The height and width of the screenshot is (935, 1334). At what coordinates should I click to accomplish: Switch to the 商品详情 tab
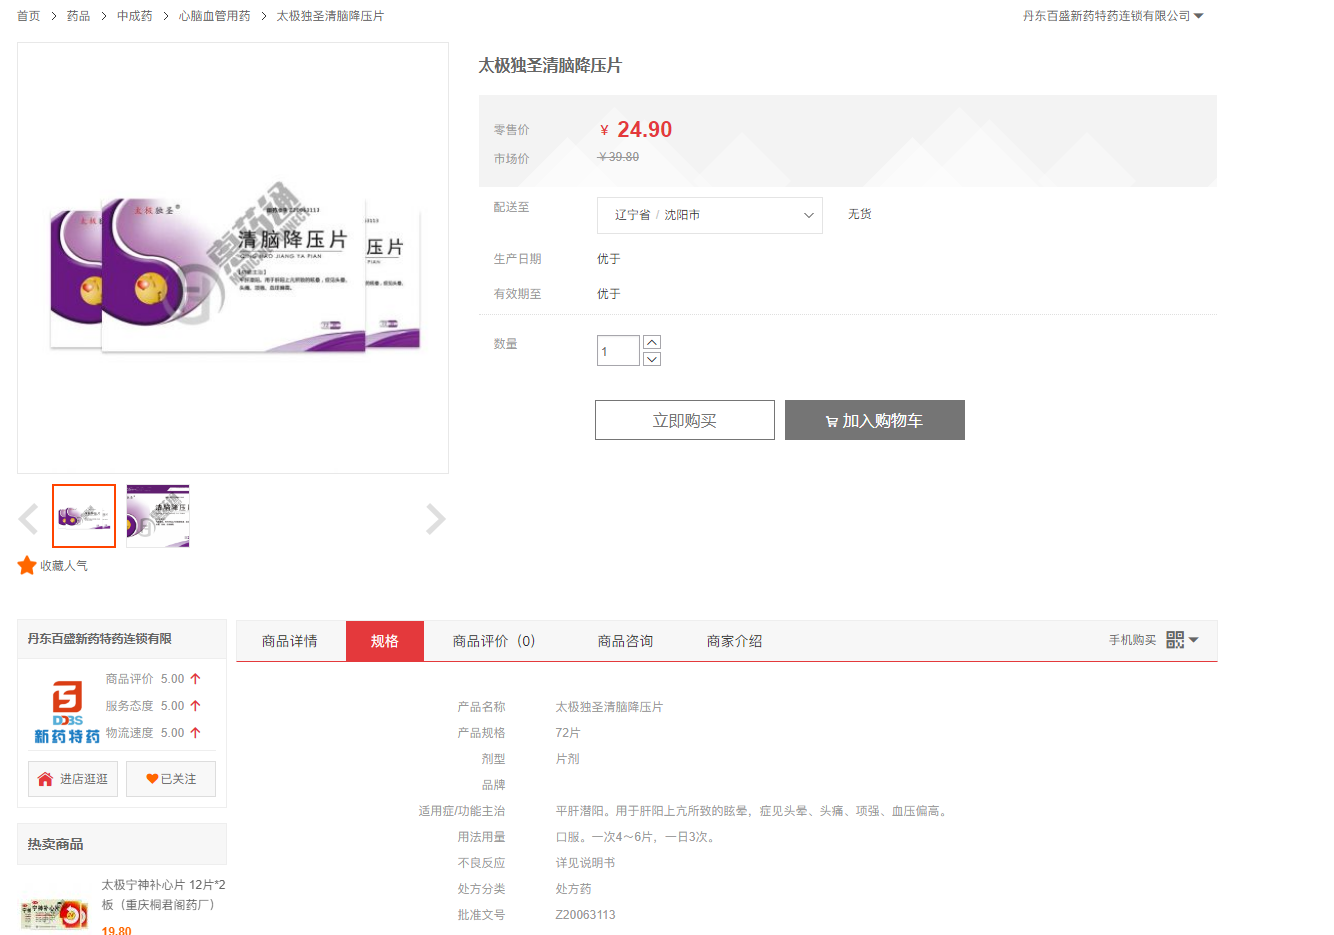290,641
